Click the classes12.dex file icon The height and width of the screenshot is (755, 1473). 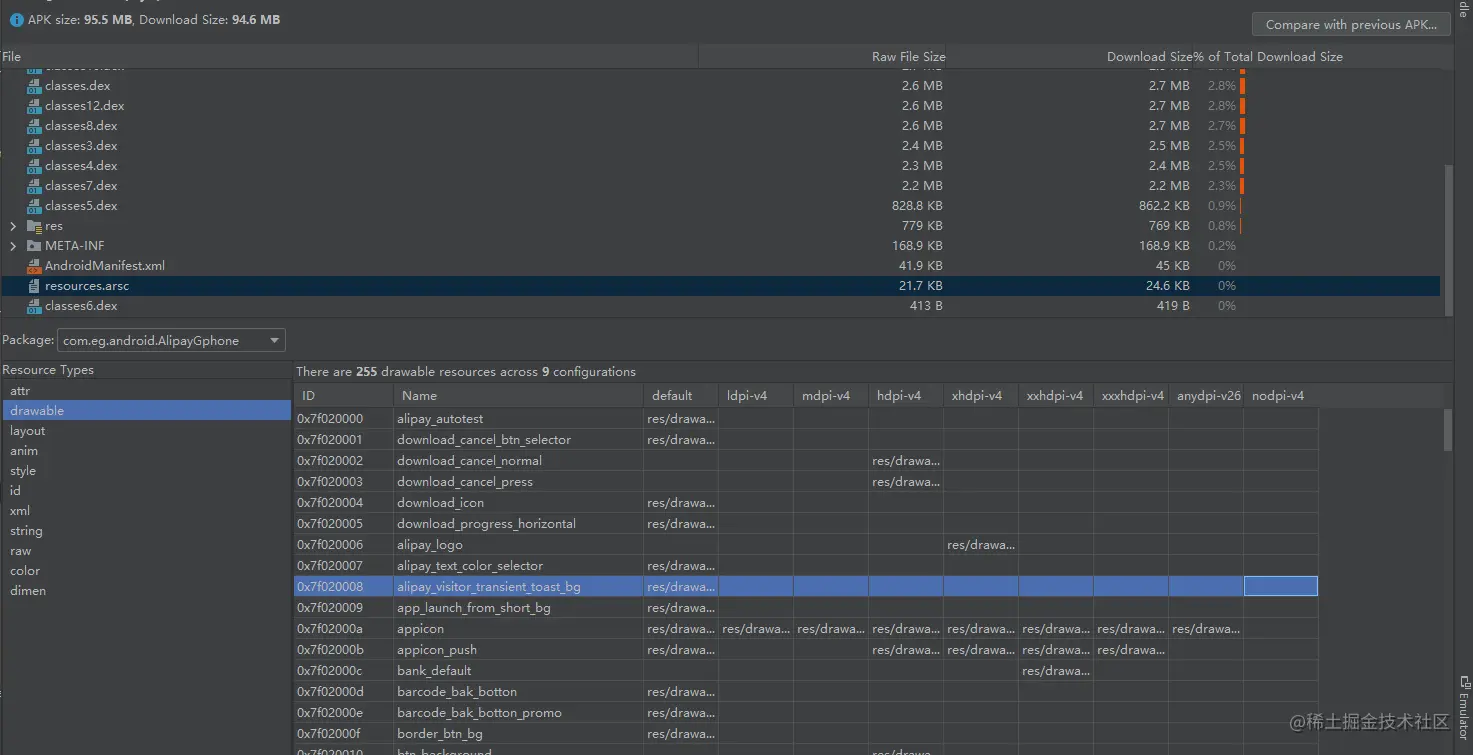(x=34, y=106)
